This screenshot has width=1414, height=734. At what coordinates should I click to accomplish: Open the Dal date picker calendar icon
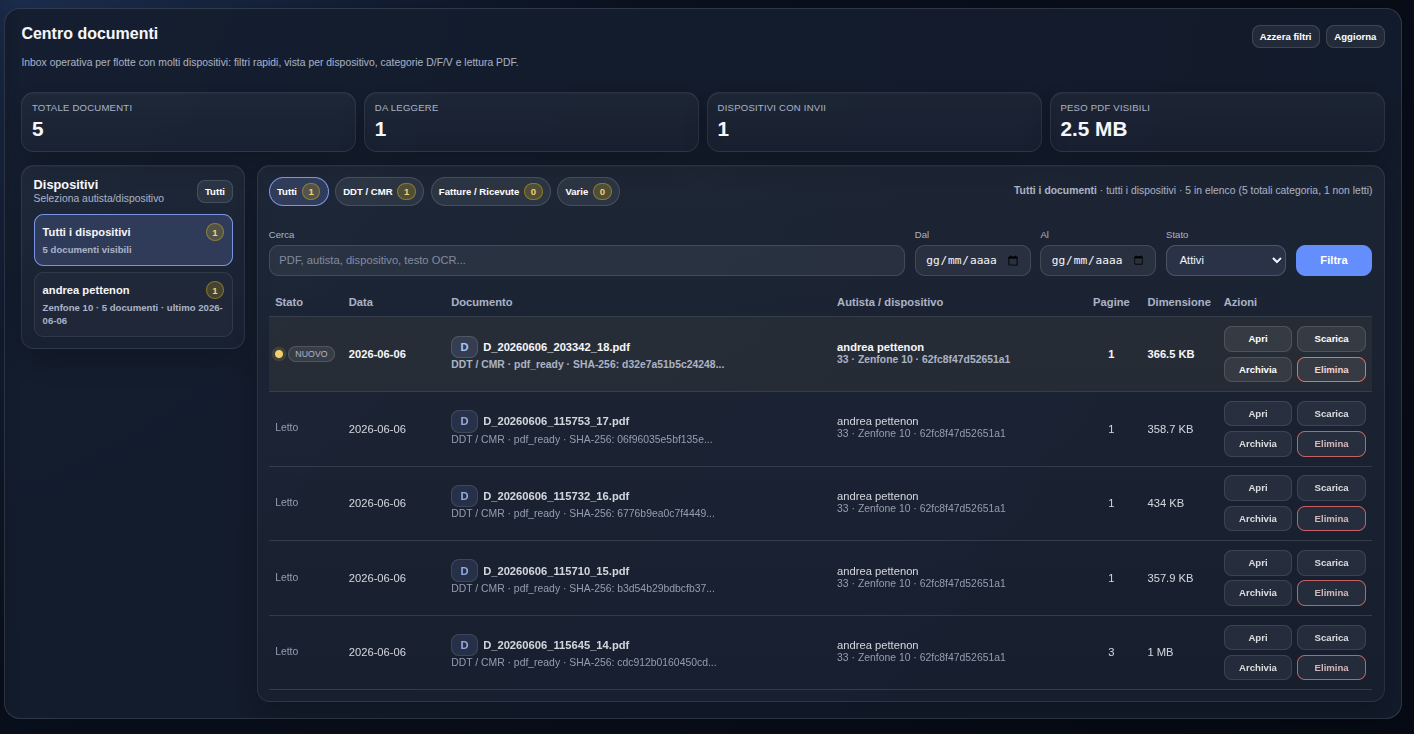click(1013, 260)
